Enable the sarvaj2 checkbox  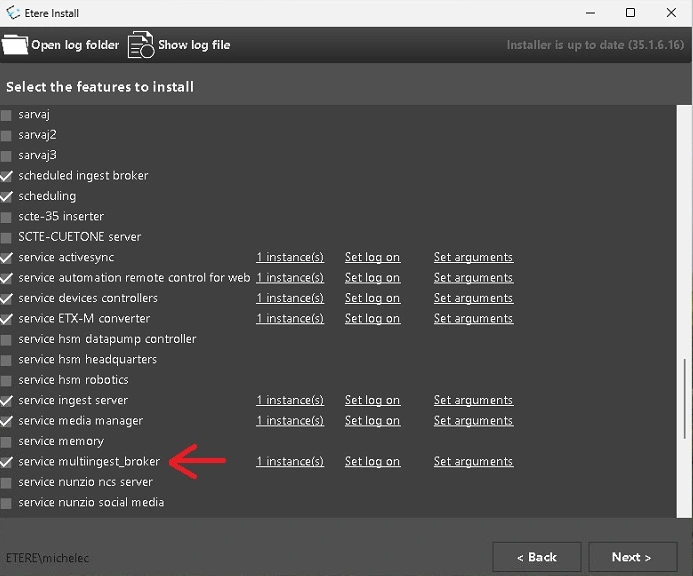point(7,135)
